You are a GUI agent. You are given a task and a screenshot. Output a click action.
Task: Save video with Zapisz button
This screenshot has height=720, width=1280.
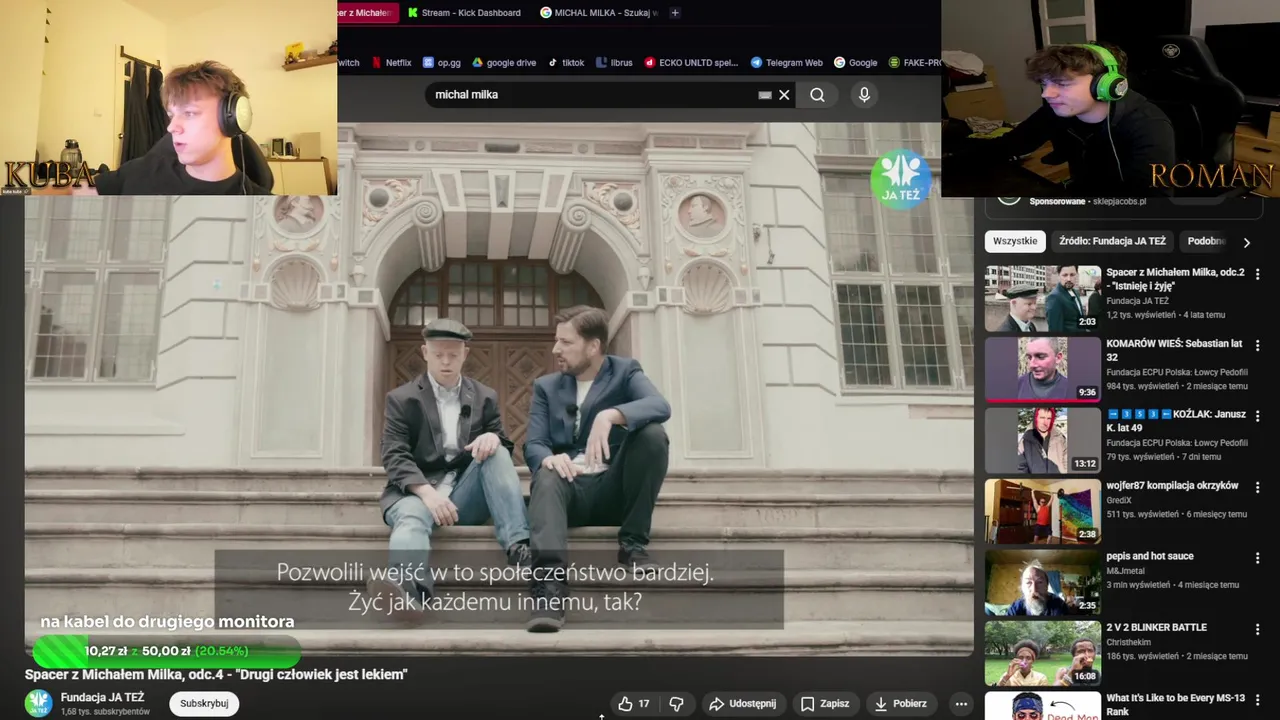825,704
